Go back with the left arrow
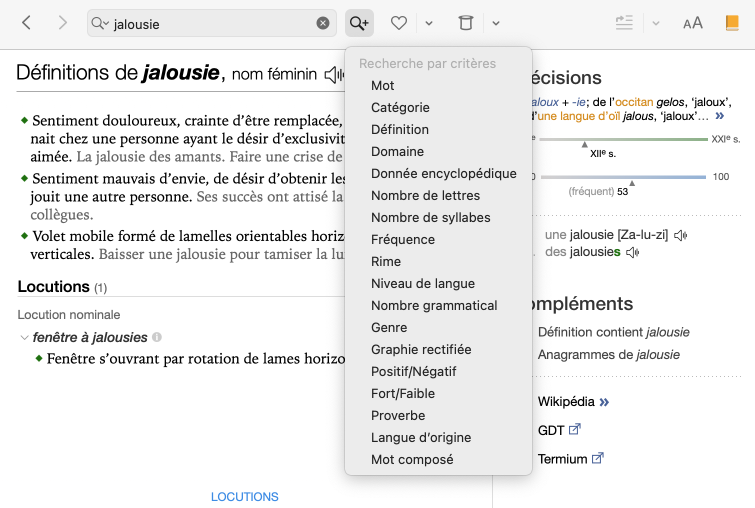The image size is (755, 508). [27, 23]
